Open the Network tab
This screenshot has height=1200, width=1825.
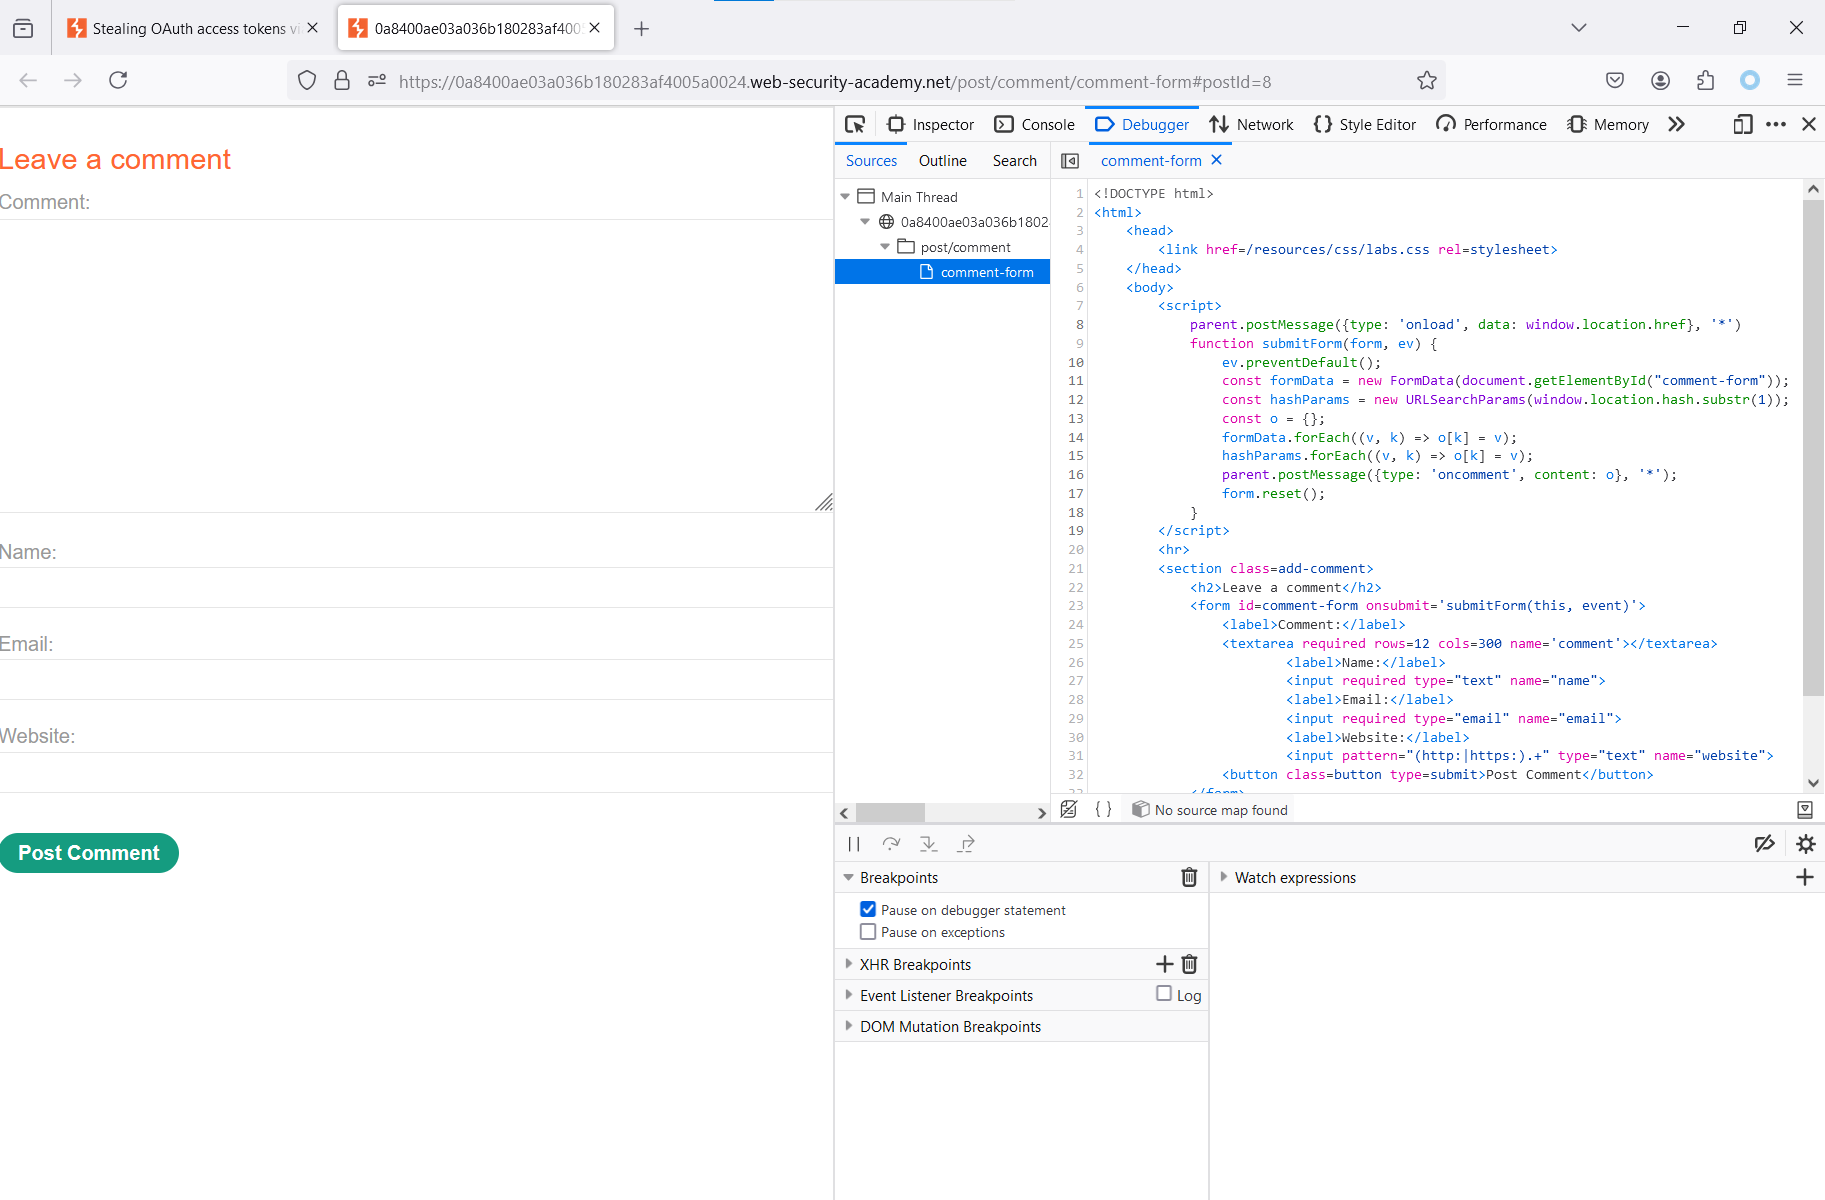click(1251, 124)
